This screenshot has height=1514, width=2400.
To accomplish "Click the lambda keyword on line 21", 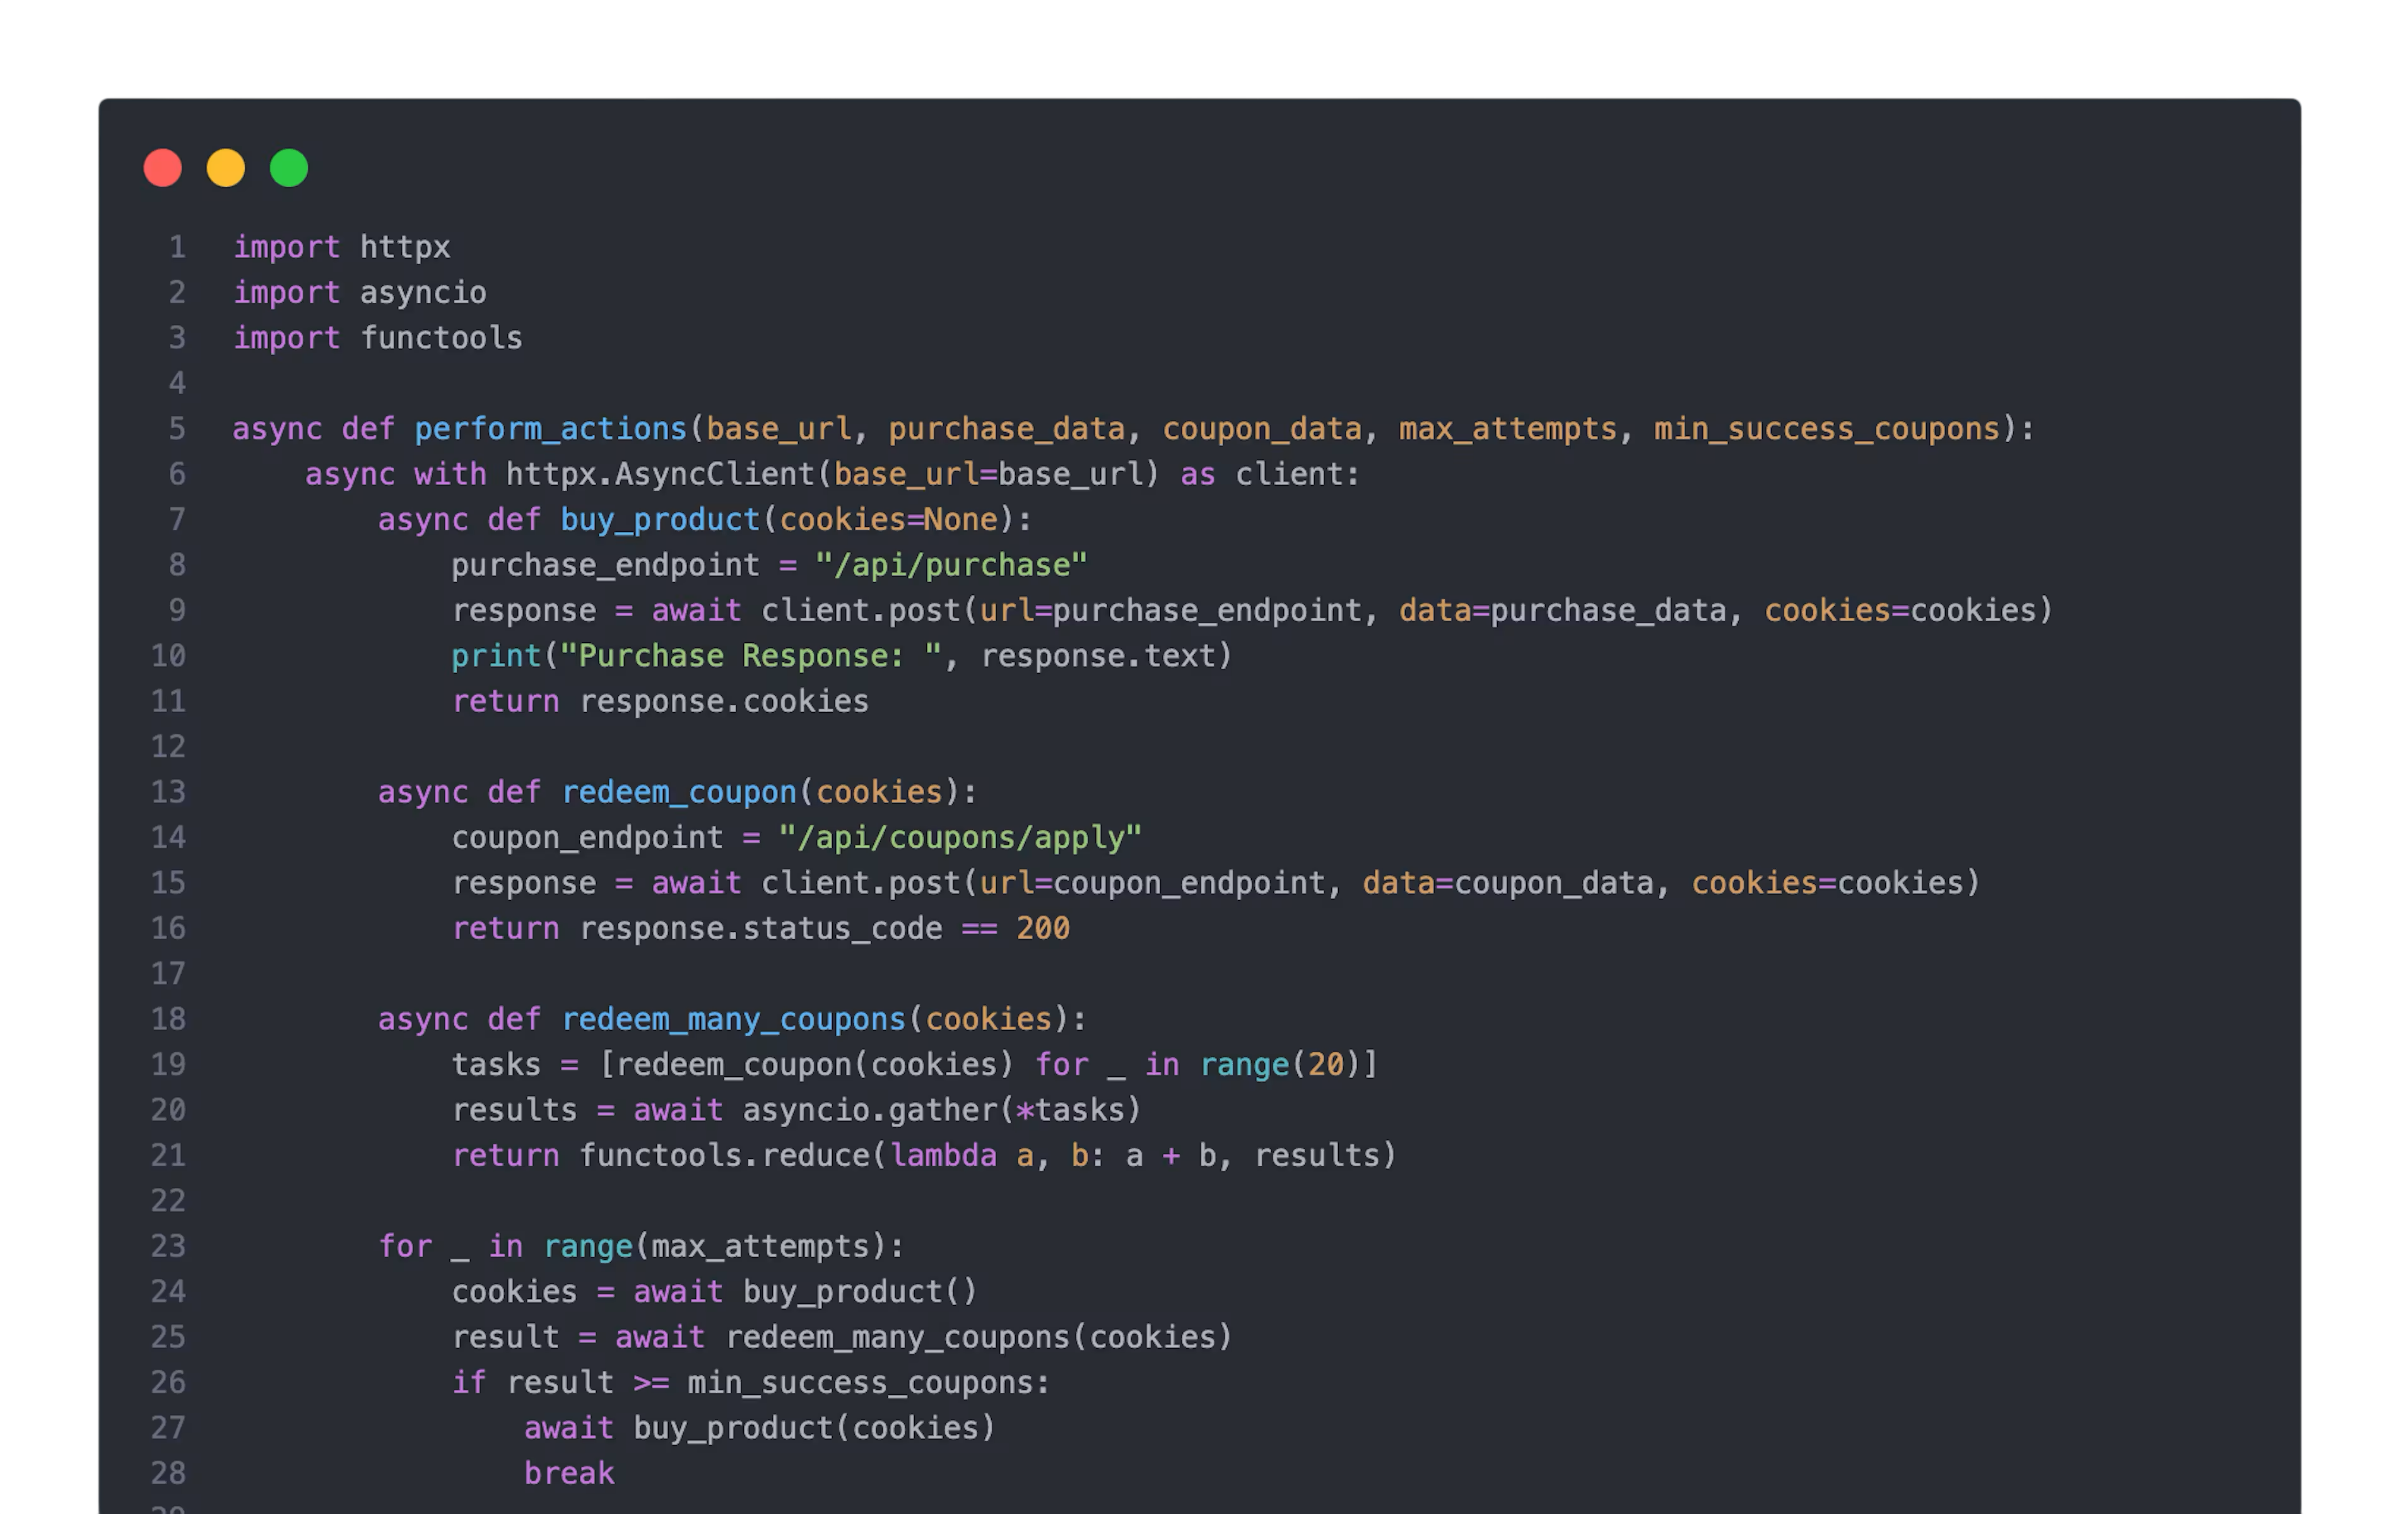I will coord(943,1155).
